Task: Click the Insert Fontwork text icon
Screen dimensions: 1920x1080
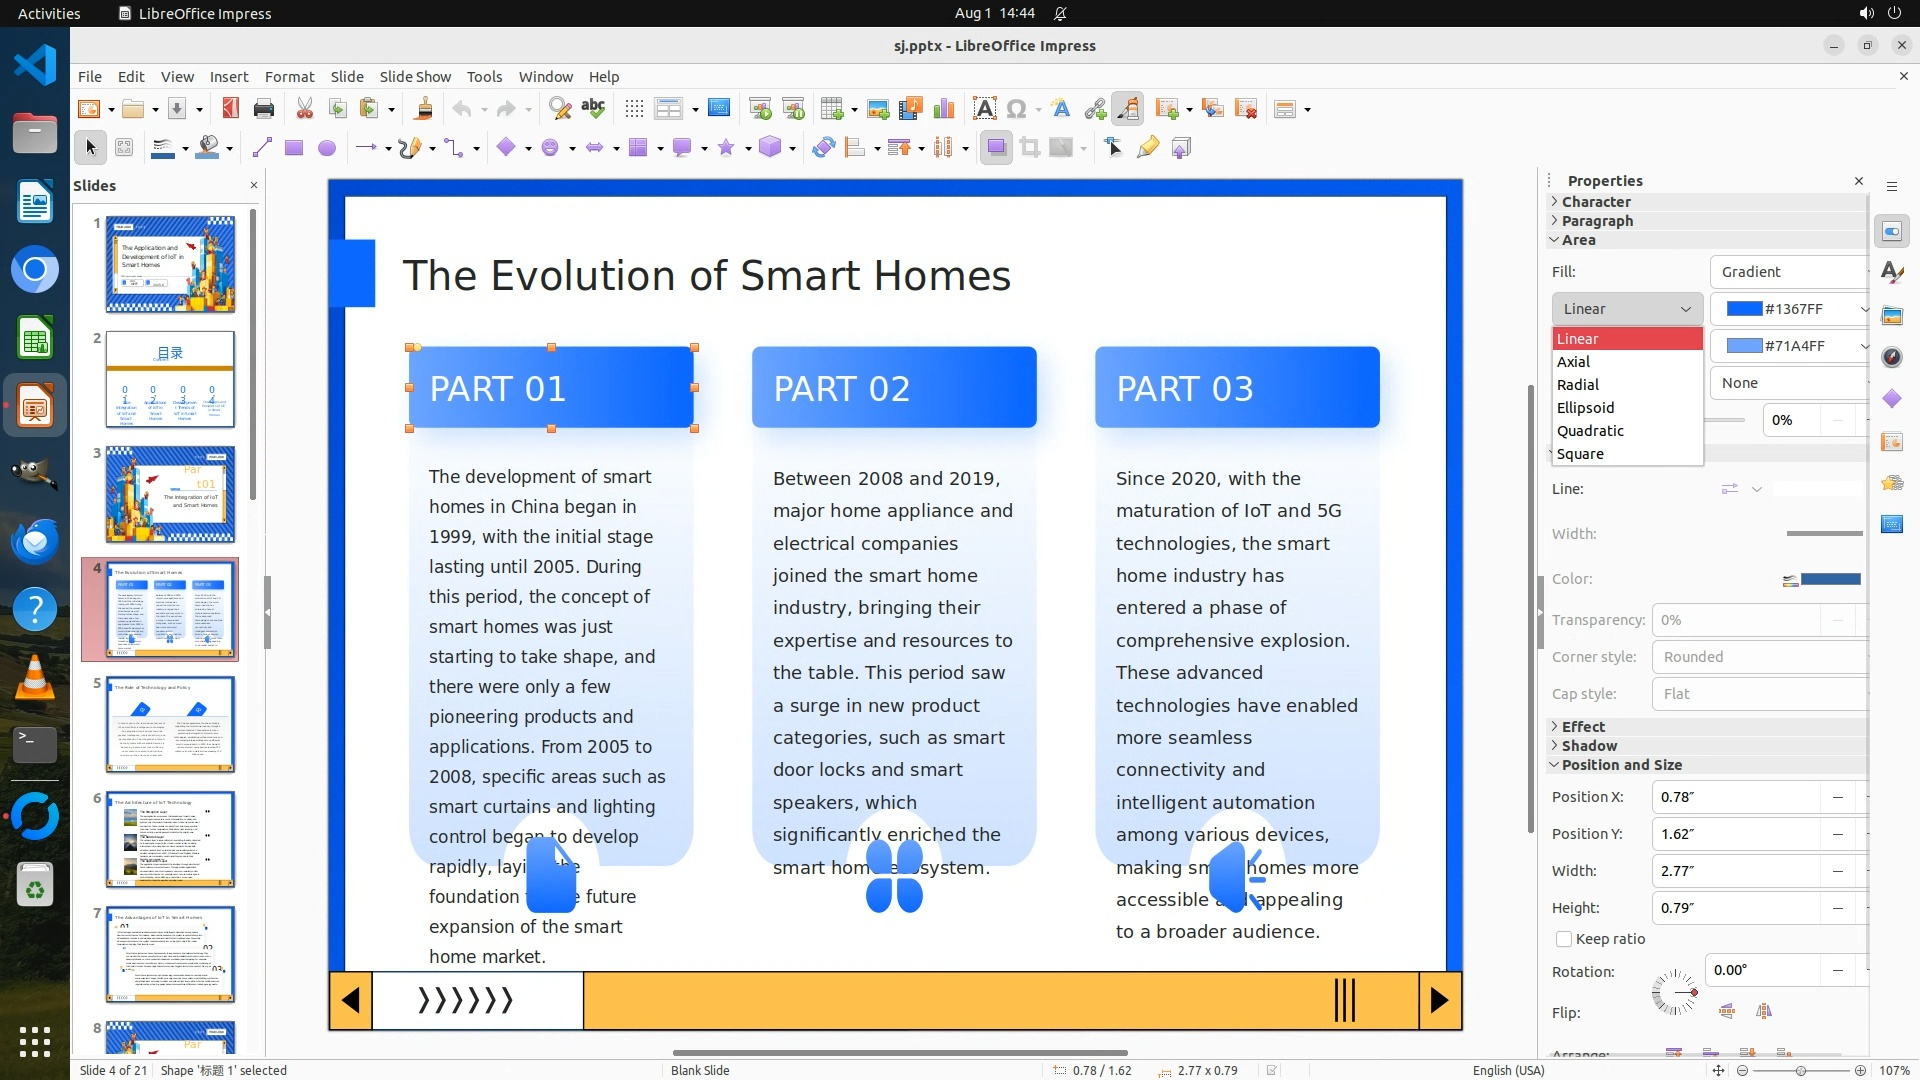Action: [x=1061, y=109]
